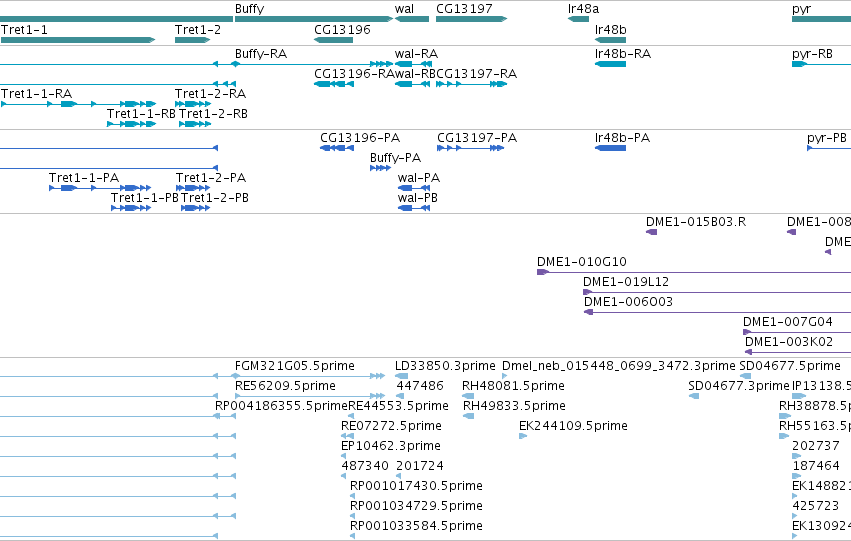Click the Ir48b-RA transcript label

[623, 54]
